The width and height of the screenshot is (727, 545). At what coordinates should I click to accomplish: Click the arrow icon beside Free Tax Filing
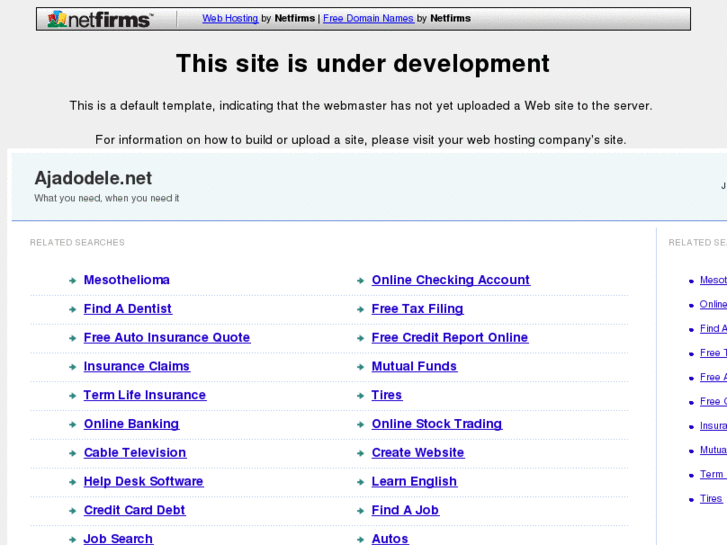point(360,309)
